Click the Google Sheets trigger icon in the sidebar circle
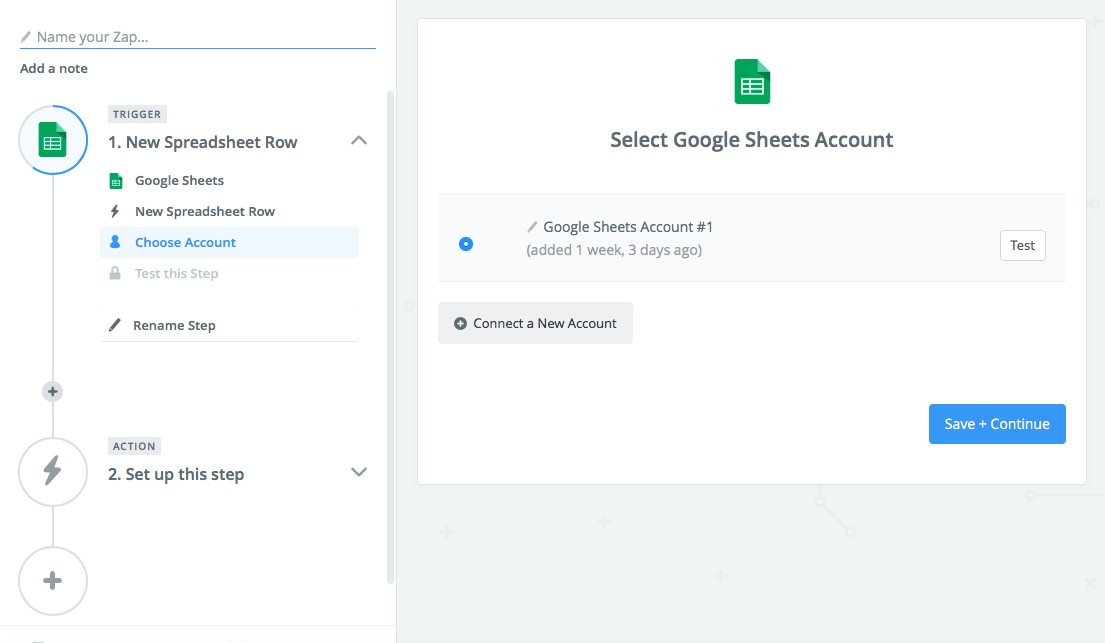 point(52,140)
